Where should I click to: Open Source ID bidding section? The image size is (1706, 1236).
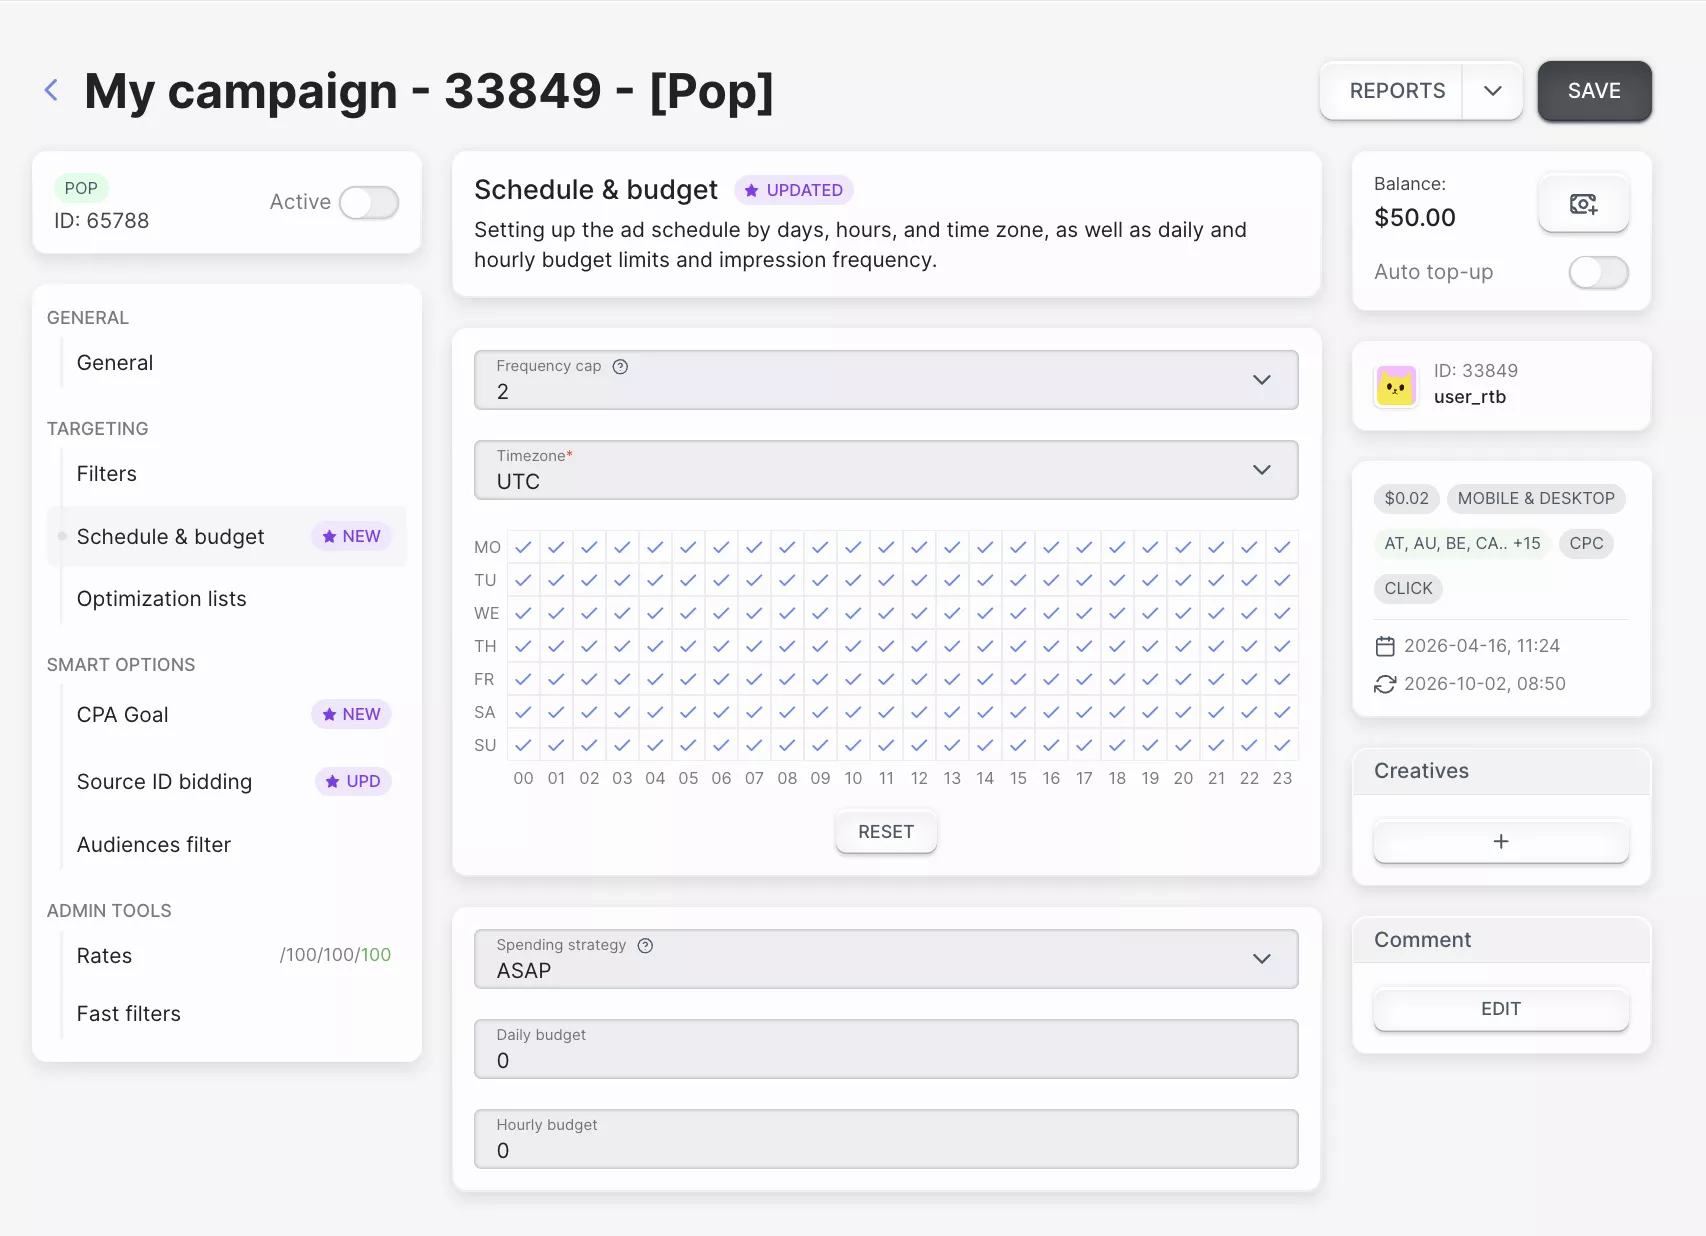165,782
